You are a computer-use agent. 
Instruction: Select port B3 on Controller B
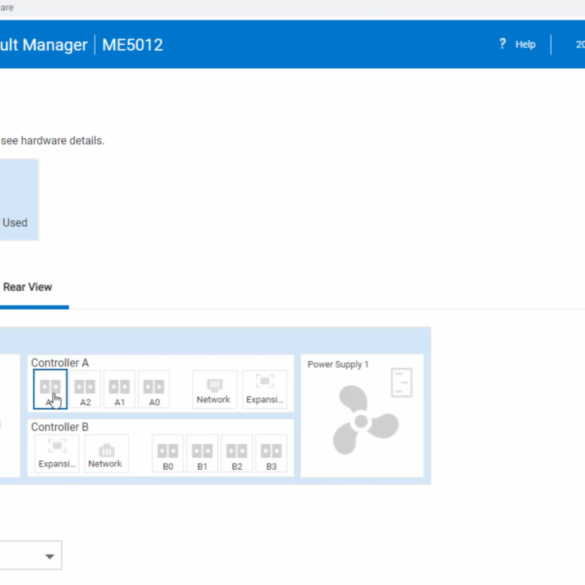271,453
